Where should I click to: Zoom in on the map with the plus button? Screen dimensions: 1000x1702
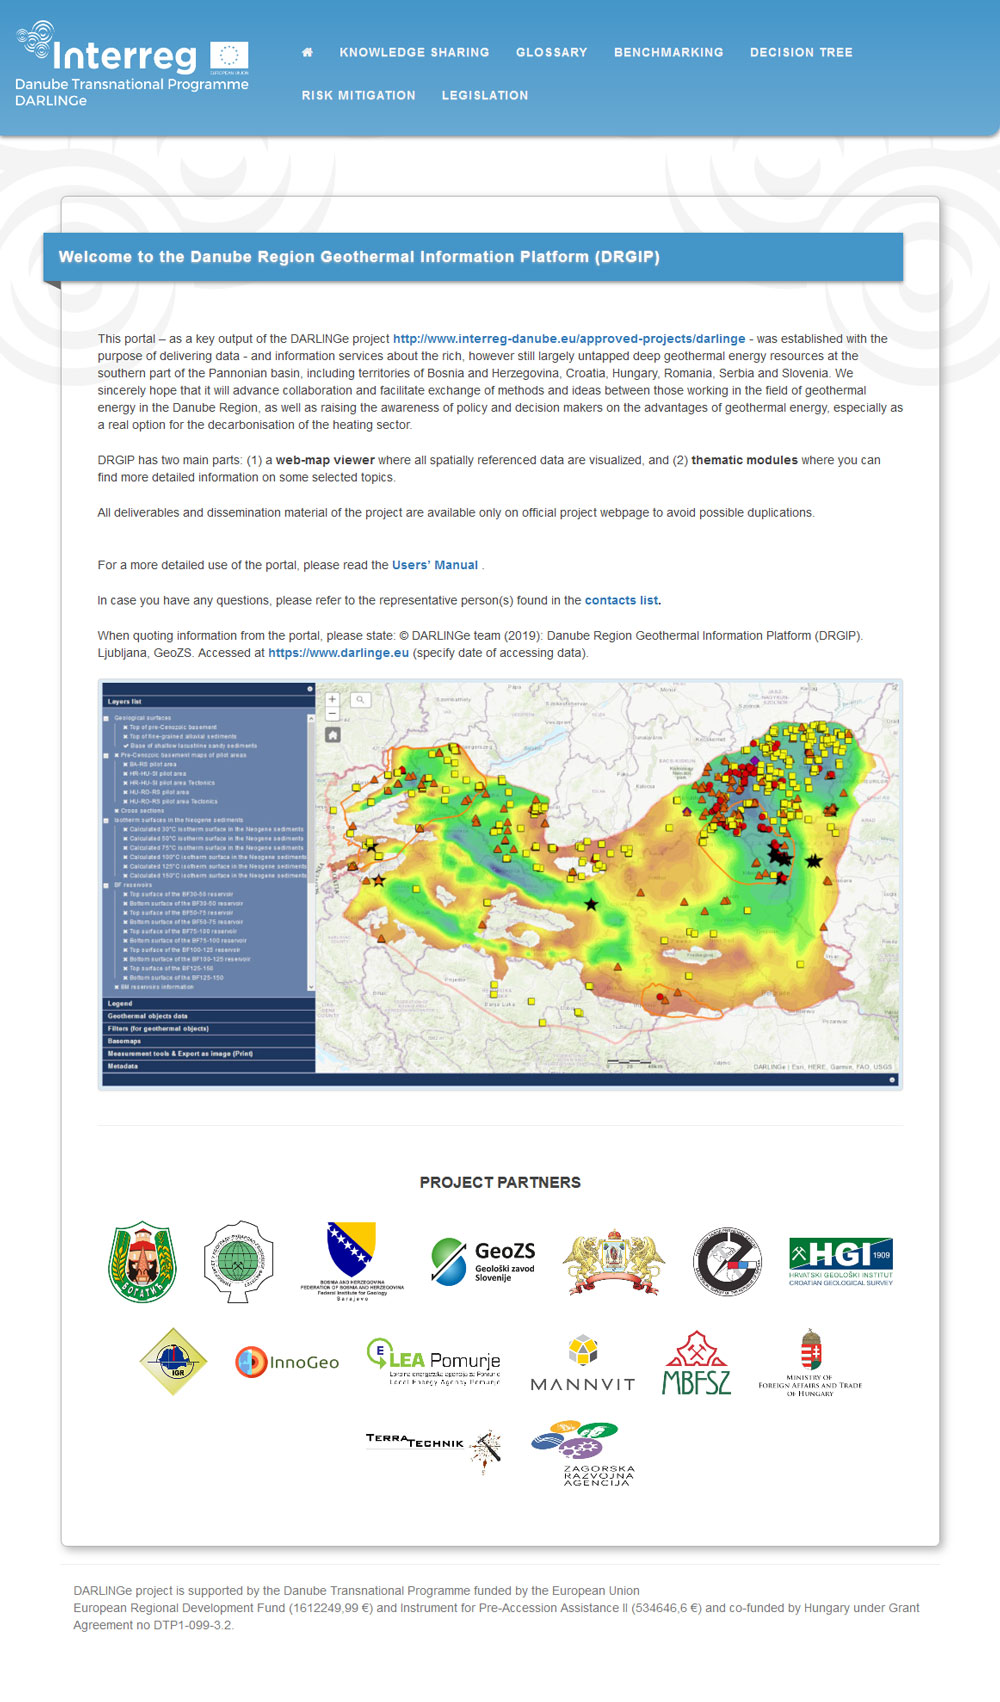(x=333, y=700)
